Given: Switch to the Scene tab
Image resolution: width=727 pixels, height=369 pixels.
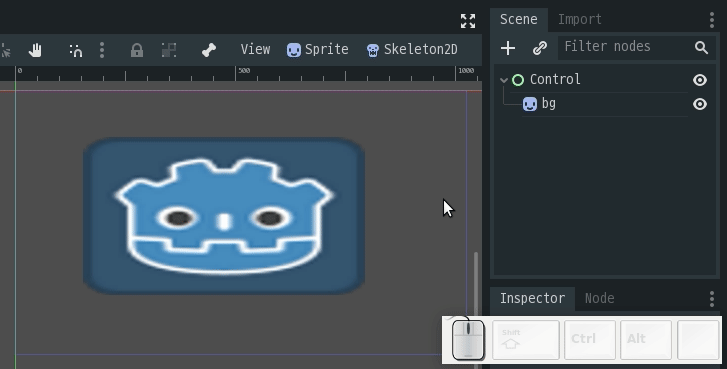Looking at the screenshot, I should 518,19.
